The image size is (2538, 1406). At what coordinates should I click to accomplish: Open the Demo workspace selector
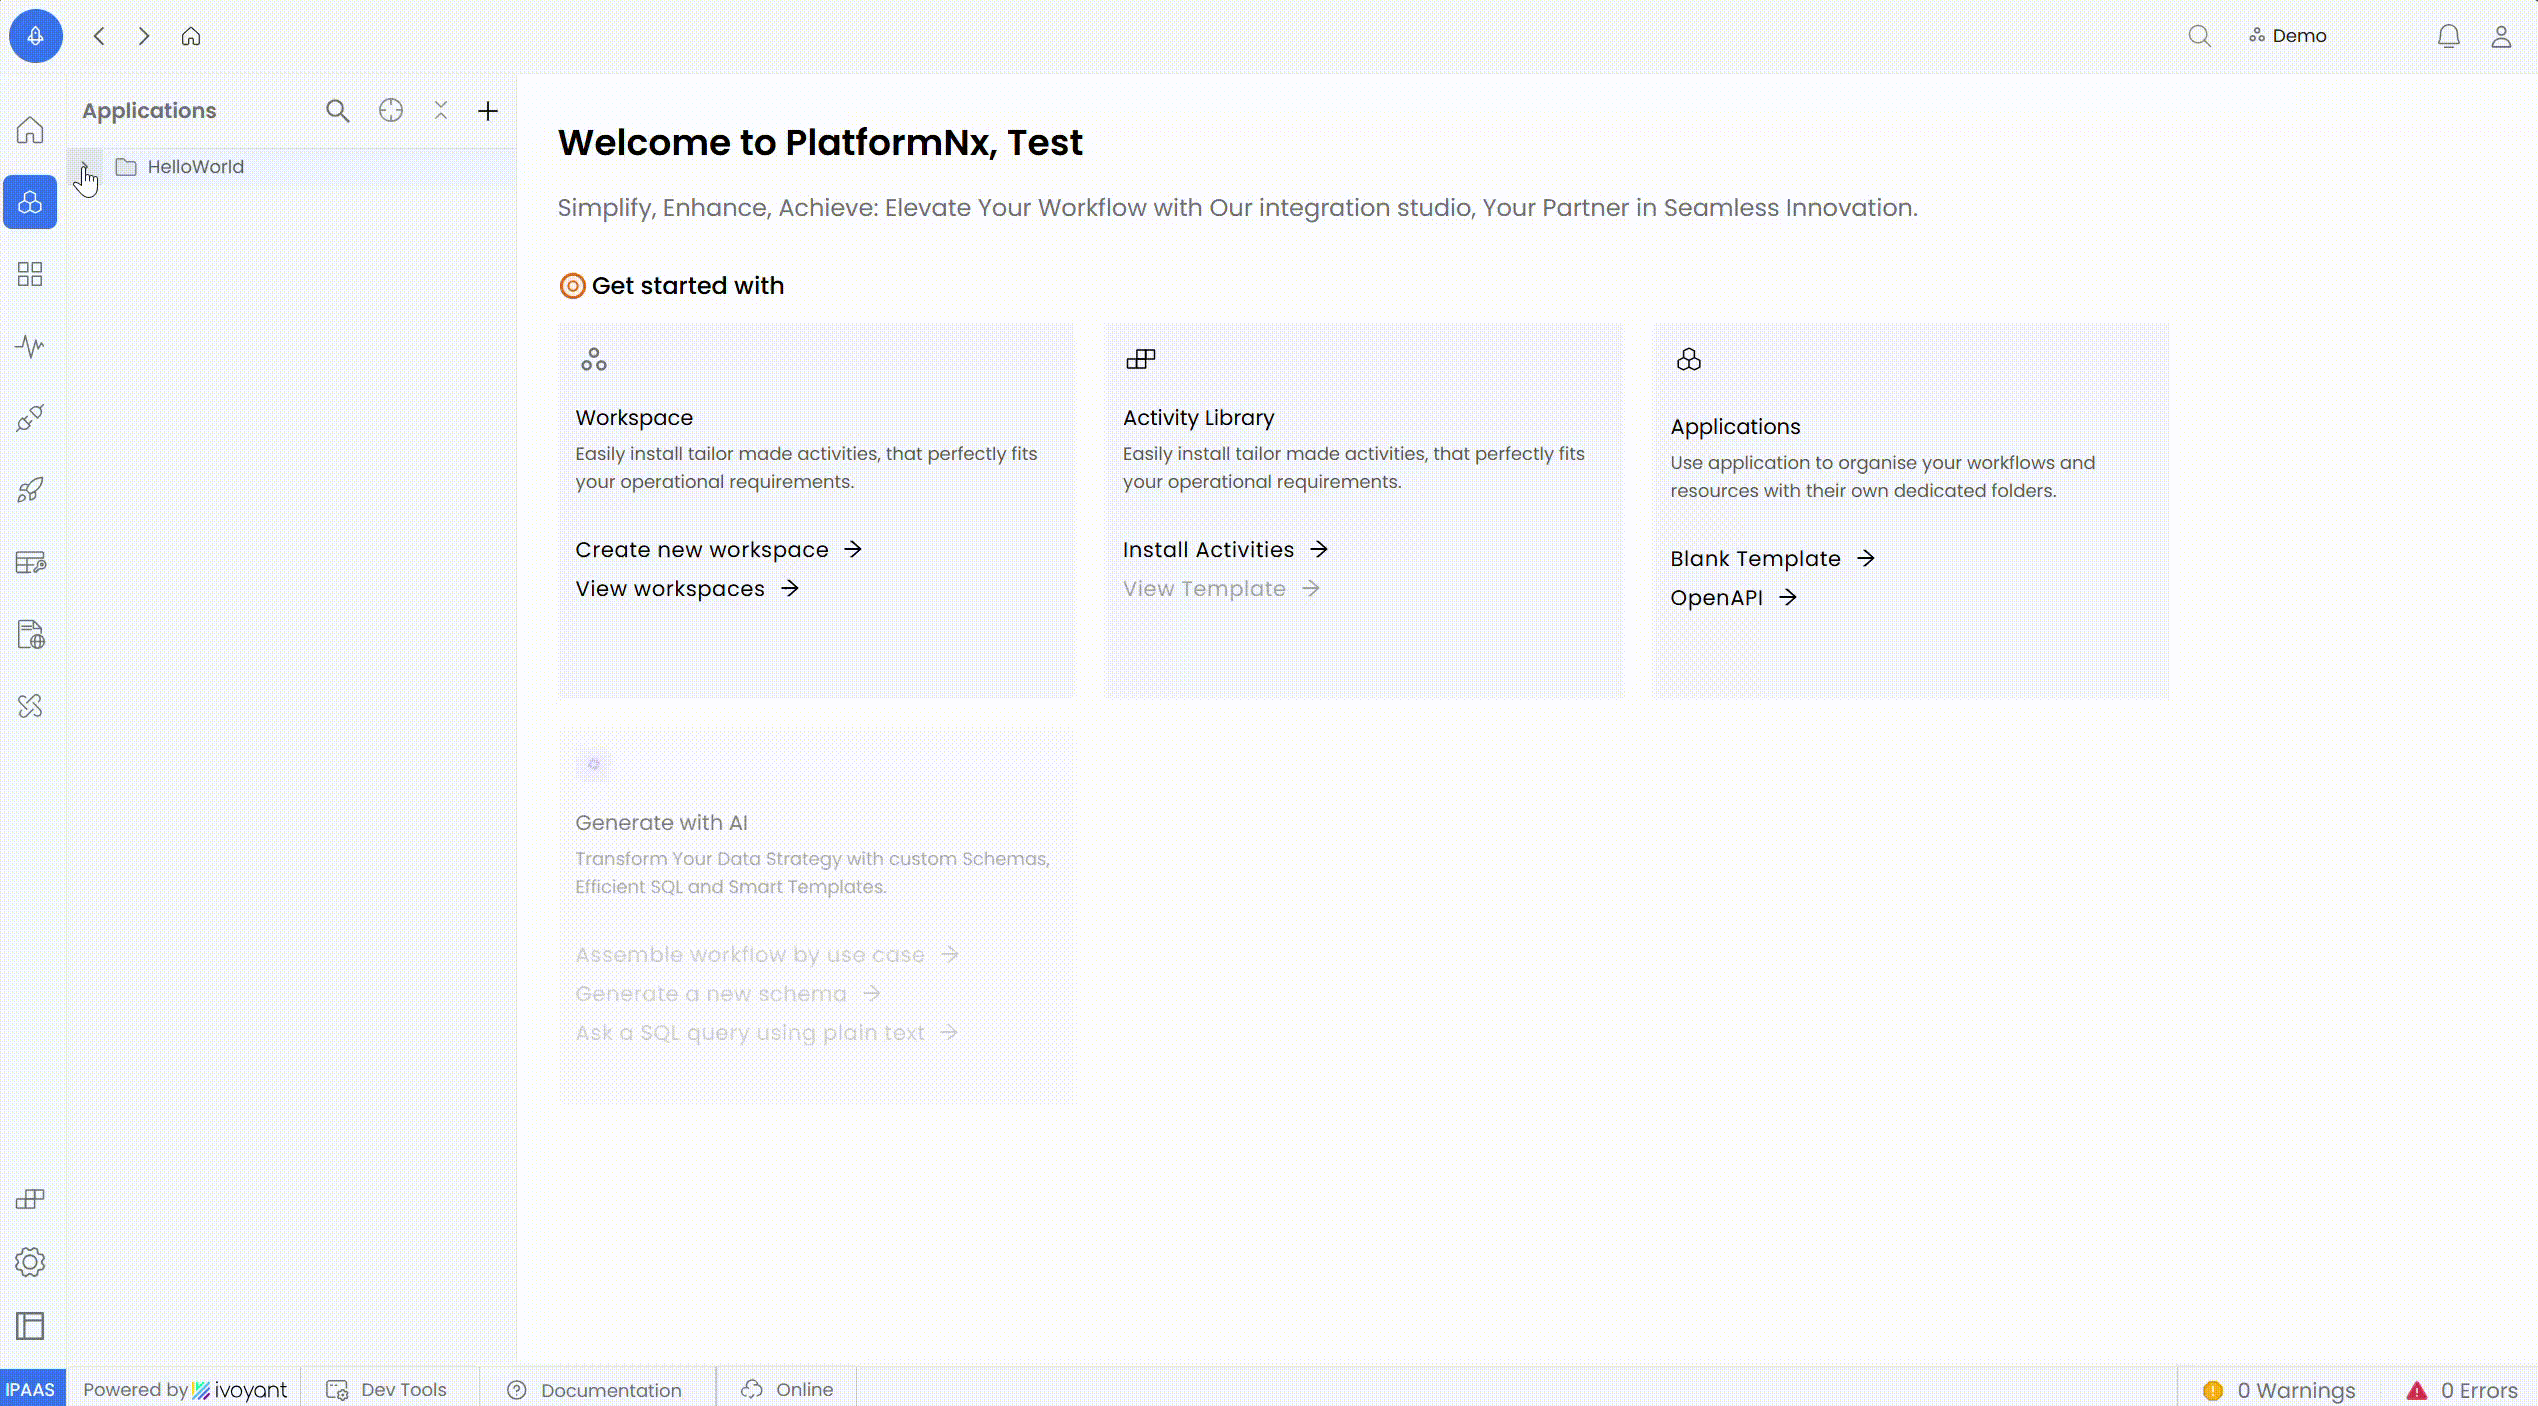[2288, 36]
